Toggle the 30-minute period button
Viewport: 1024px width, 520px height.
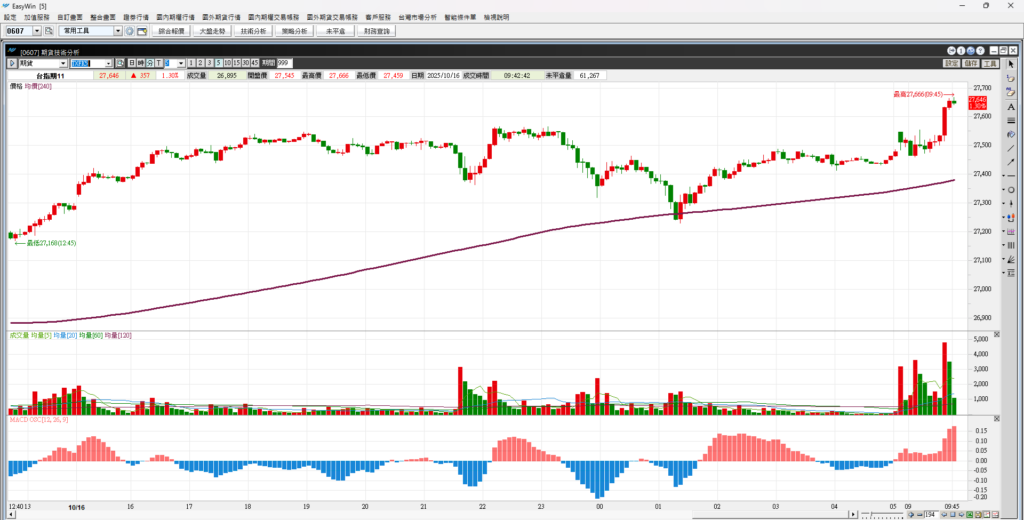[x=246, y=63]
